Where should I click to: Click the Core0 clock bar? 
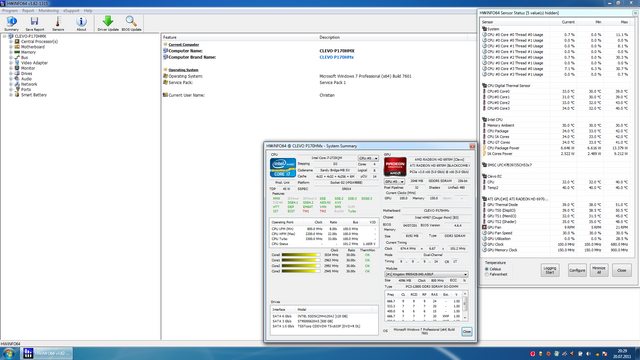pyautogui.click(x=300, y=255)
